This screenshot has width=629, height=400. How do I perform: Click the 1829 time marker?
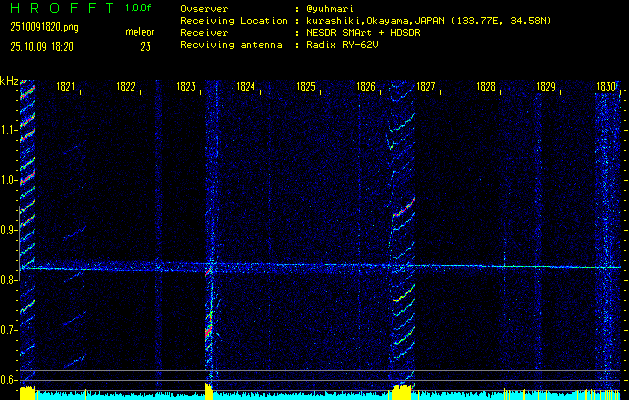546,86
